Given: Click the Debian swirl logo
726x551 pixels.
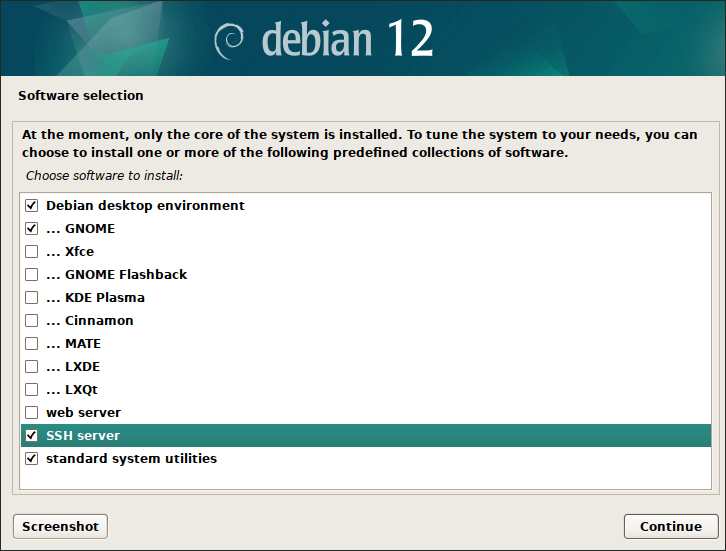Looking at the screenshot, I should [x=229, y=41].
